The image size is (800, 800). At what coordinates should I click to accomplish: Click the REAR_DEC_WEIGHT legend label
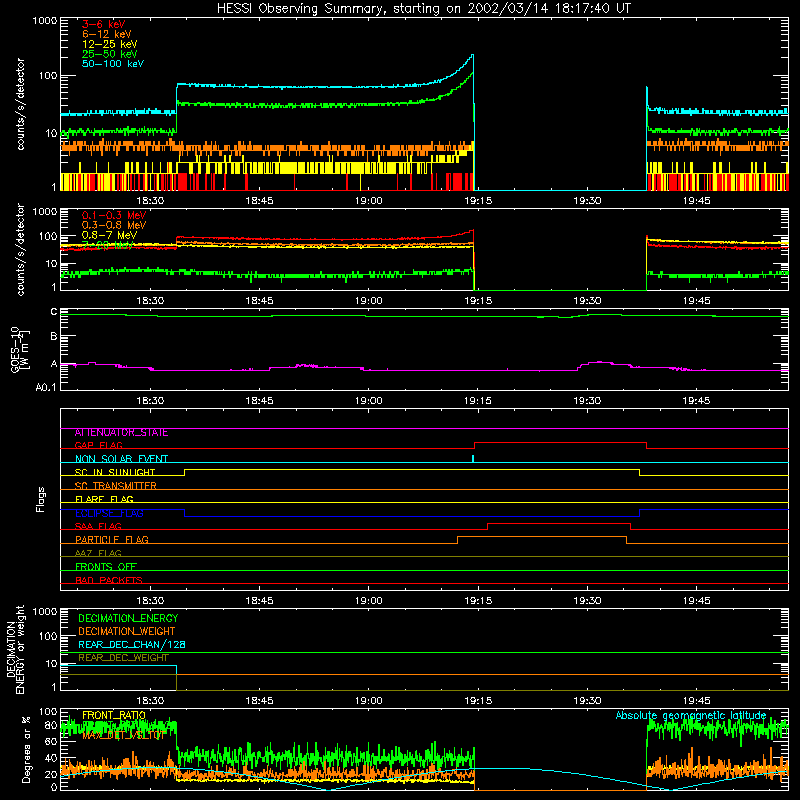[123, 658]
